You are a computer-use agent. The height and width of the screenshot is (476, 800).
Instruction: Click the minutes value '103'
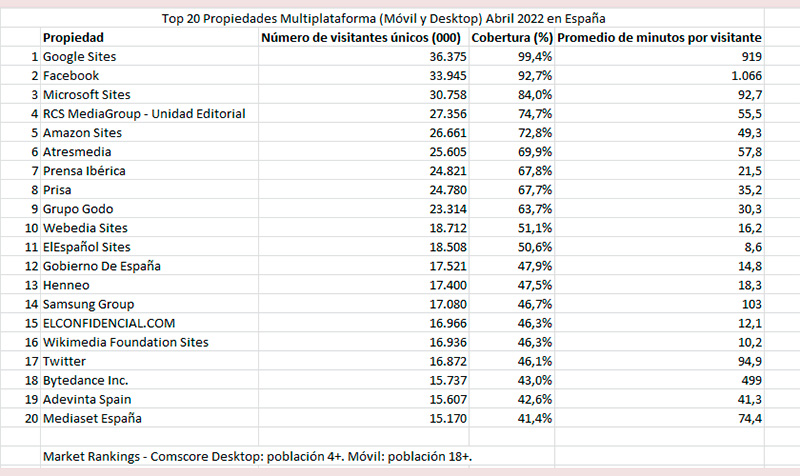[752, 304]
